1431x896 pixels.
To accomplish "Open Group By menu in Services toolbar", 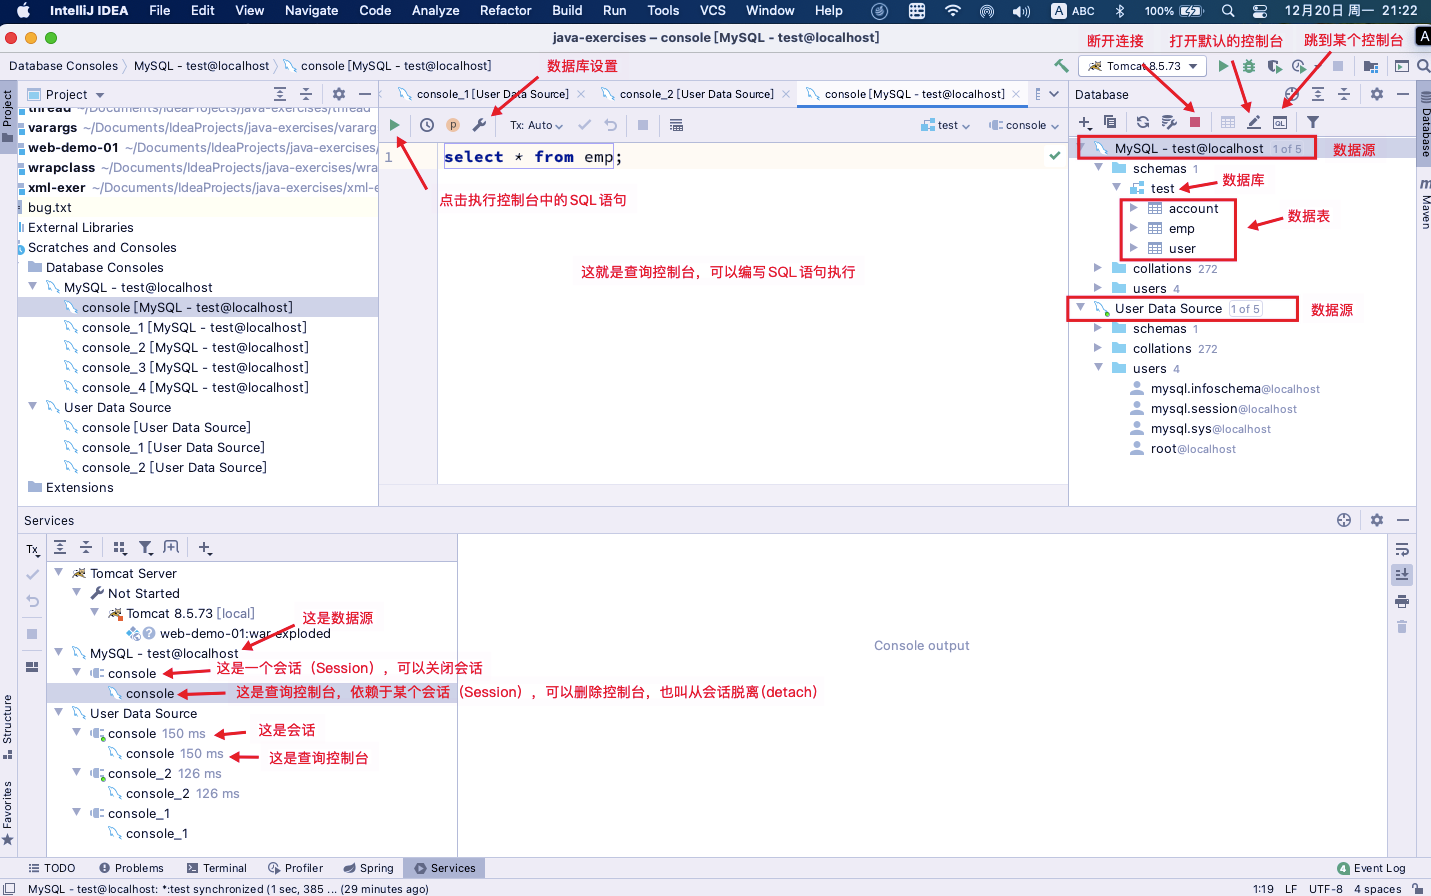I will [x=120, y=547].
